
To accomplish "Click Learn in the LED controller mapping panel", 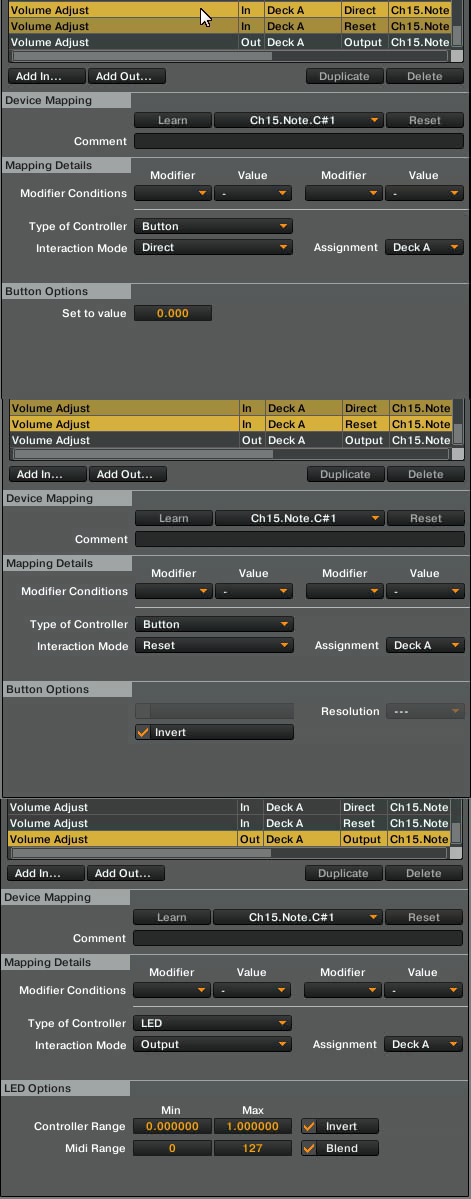I will [x=172, y=918].
